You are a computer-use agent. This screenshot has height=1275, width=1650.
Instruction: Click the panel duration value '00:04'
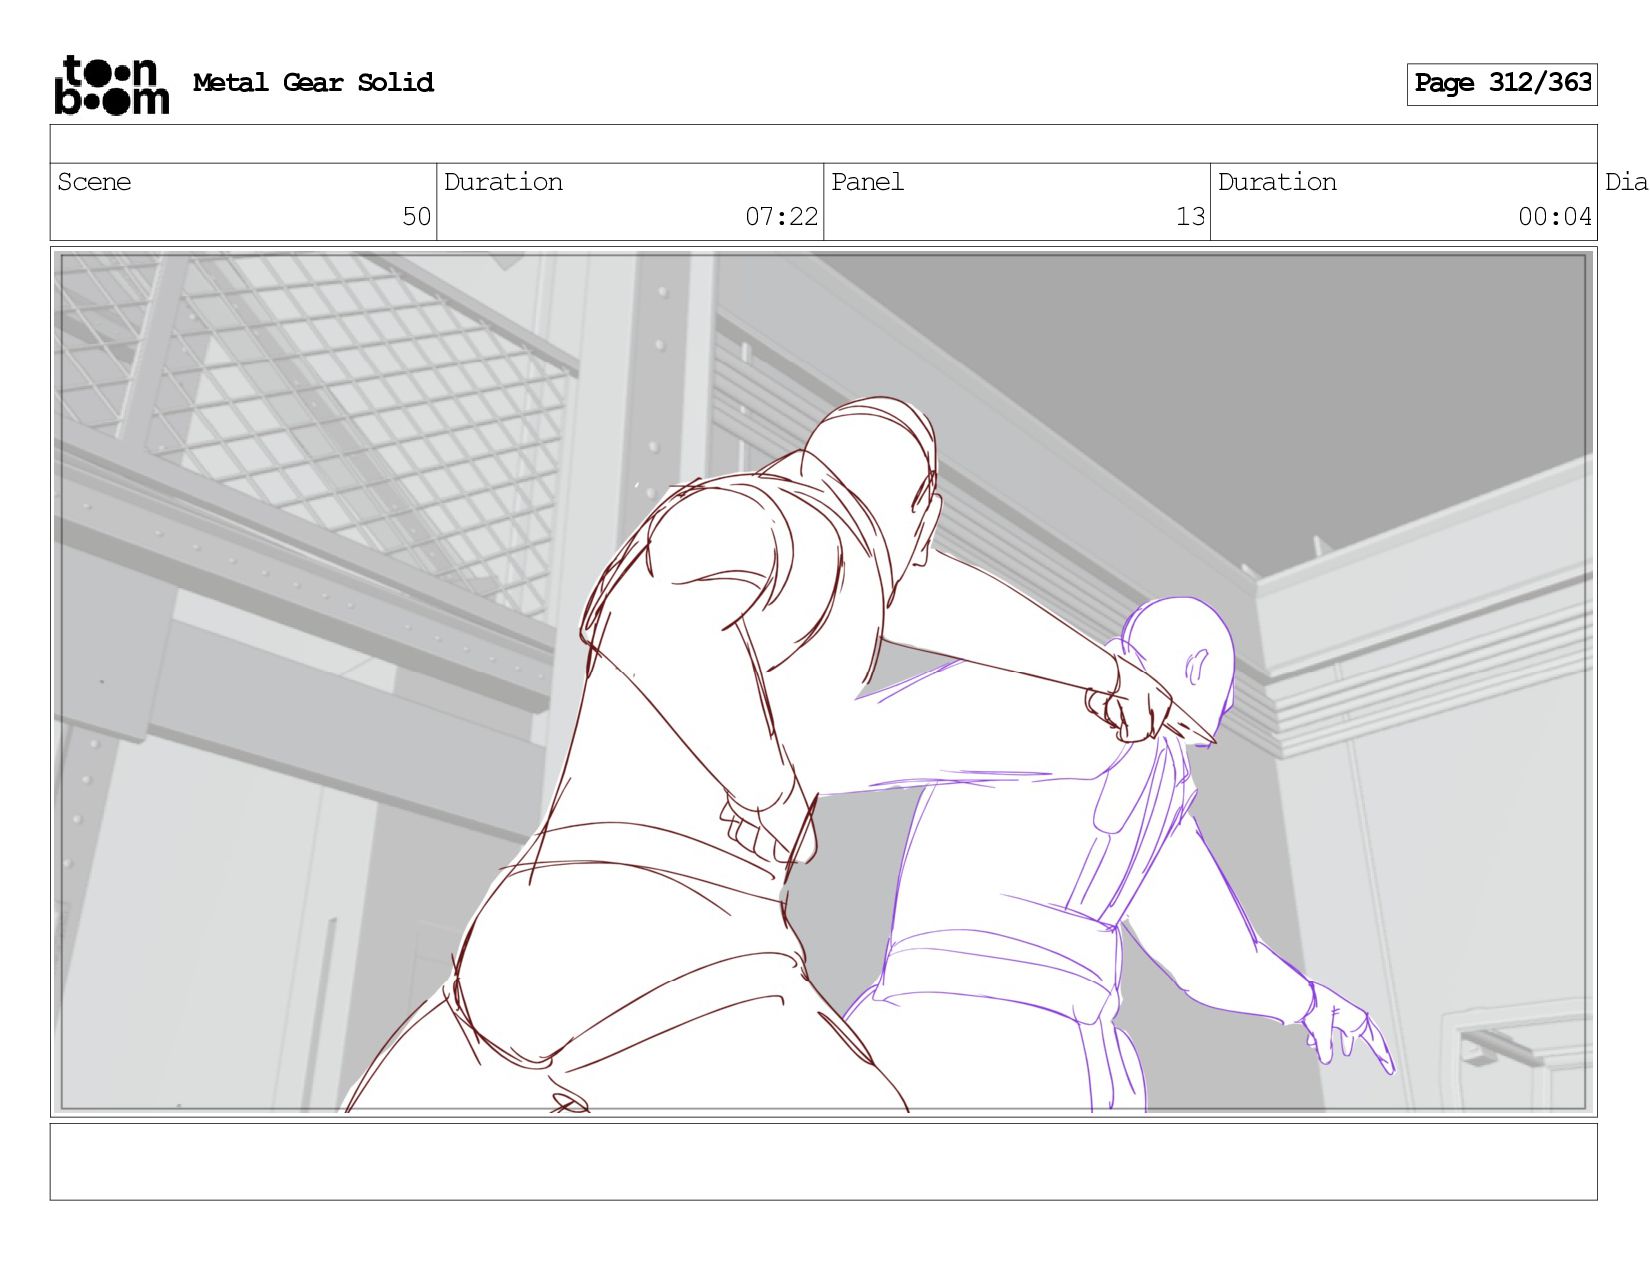(x=1554, y=217)
